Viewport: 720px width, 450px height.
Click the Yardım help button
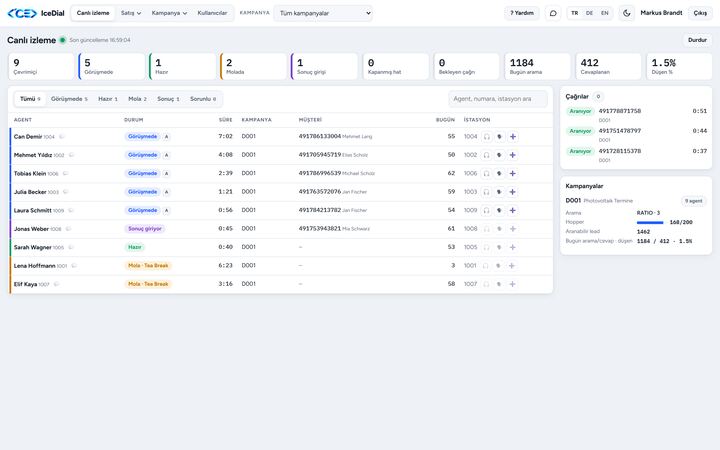pos(522,13)
